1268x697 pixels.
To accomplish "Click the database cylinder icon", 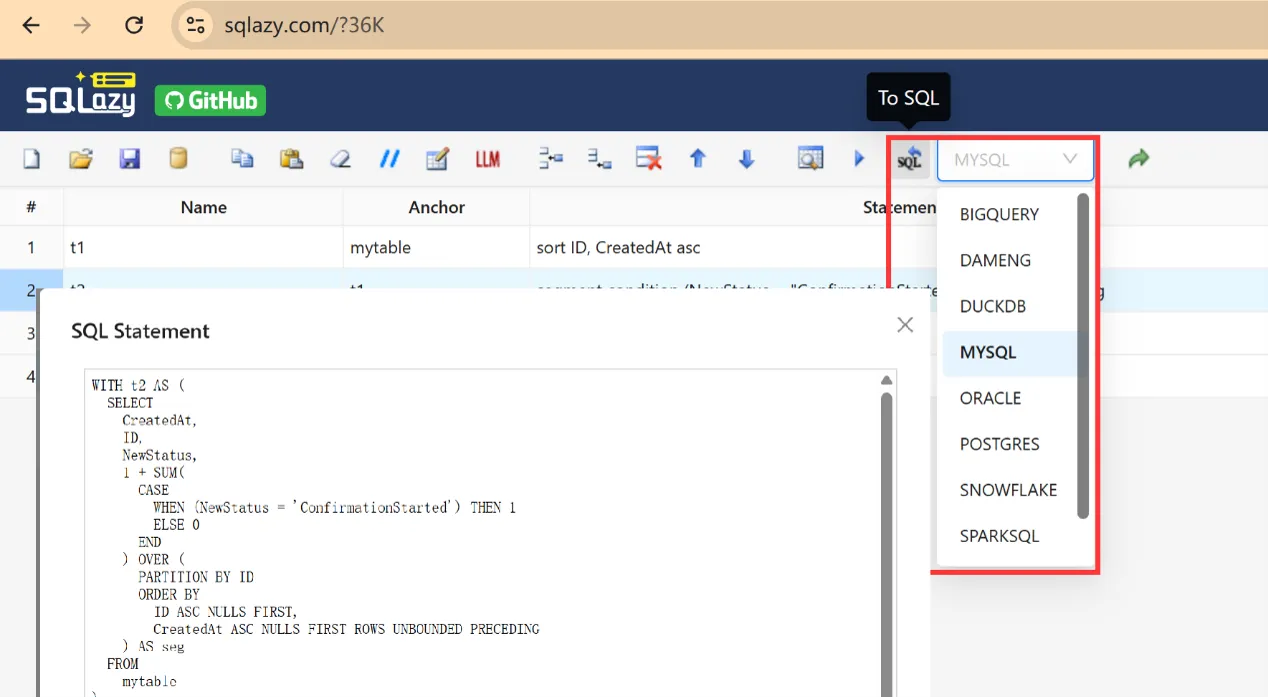I will tap(178, 159).
